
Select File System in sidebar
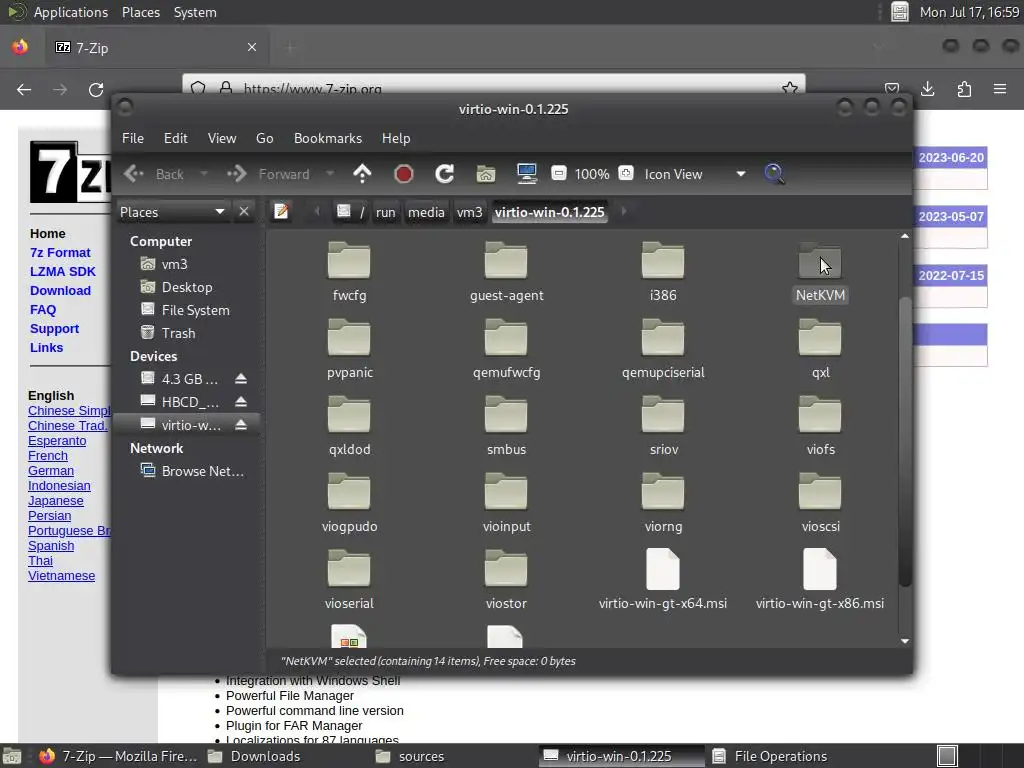[x=195, y=310]
